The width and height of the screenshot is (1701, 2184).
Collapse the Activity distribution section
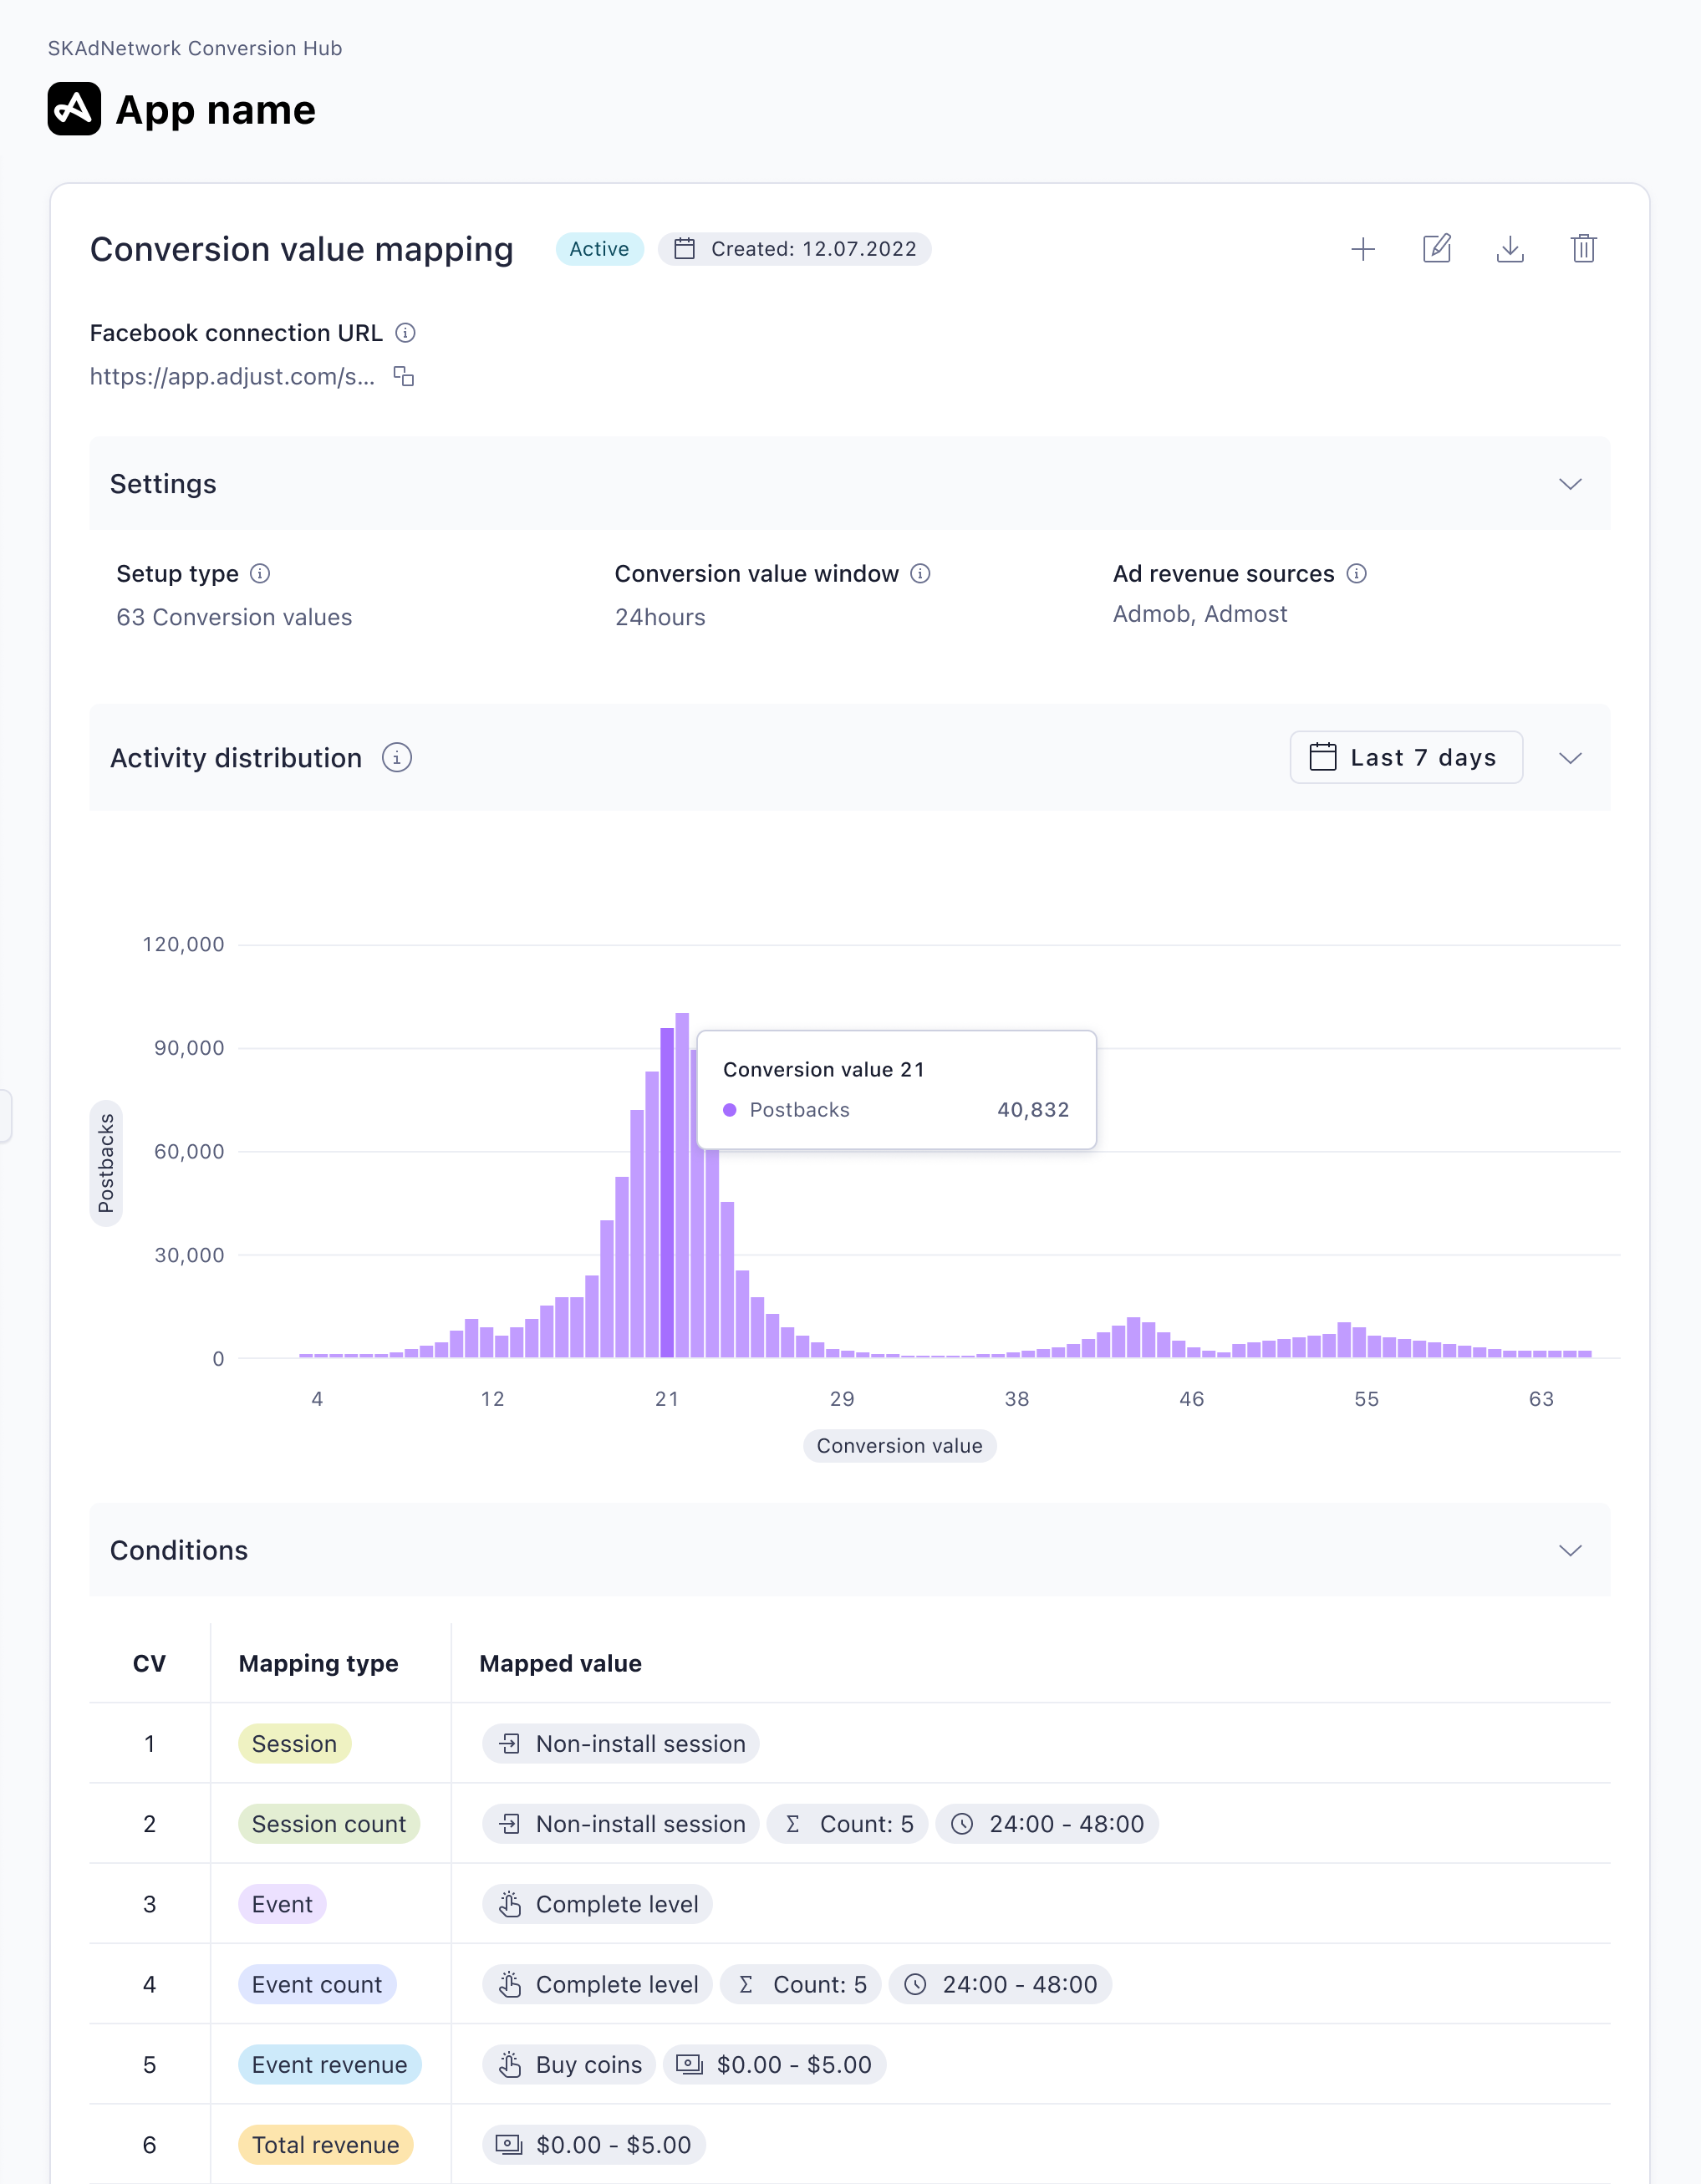click(x=1570, y=758)
